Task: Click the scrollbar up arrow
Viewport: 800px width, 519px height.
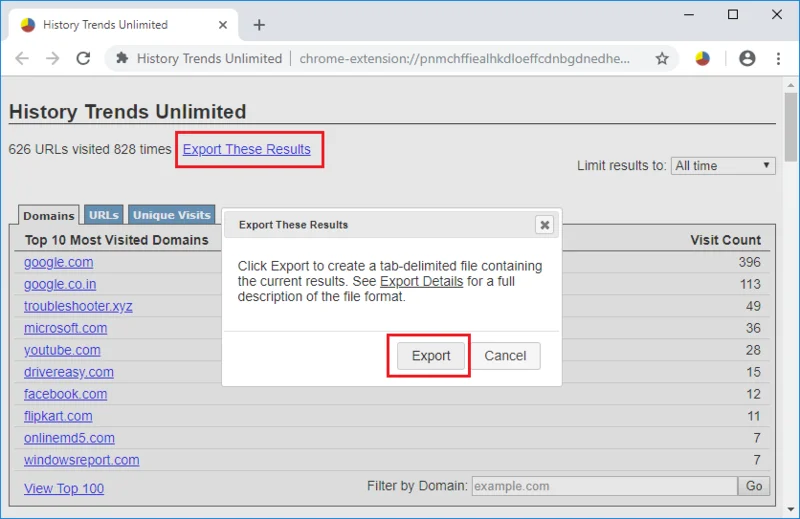Action: (790, 85)
